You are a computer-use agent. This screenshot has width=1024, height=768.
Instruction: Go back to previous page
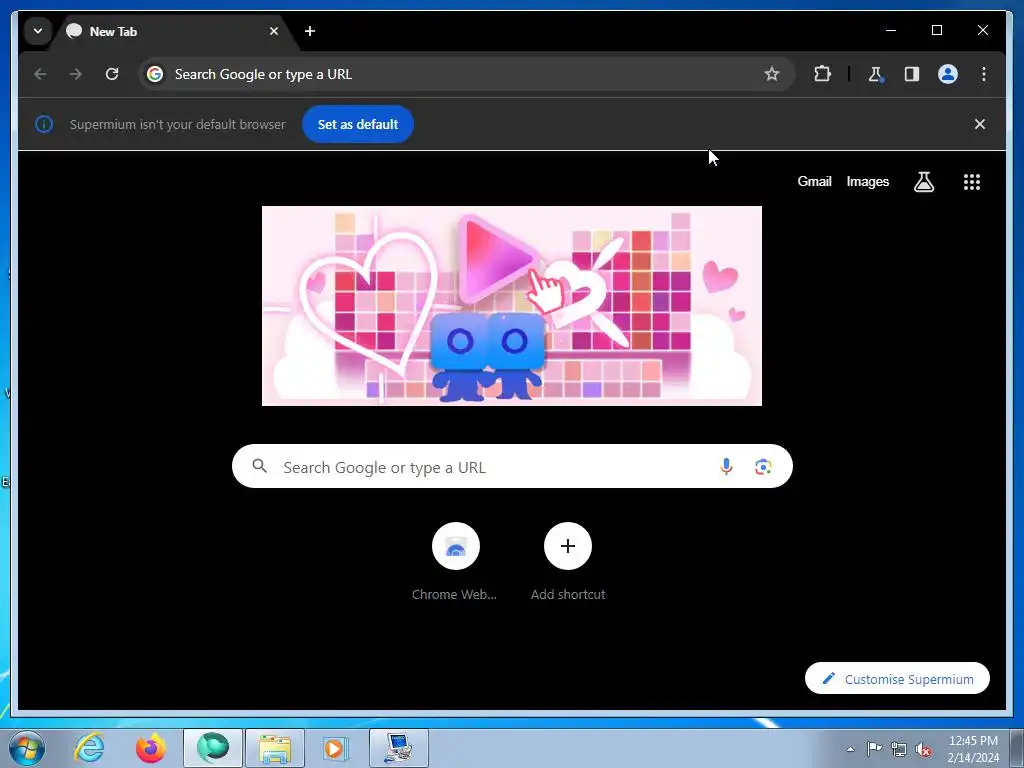tap(40, 74)
